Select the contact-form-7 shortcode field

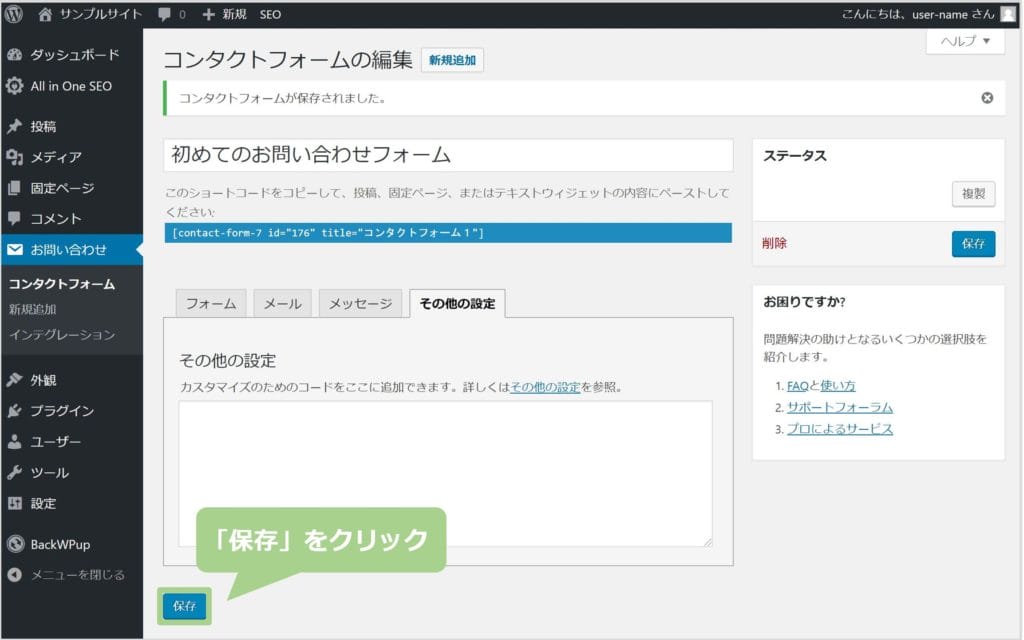[x=448, y=233]
